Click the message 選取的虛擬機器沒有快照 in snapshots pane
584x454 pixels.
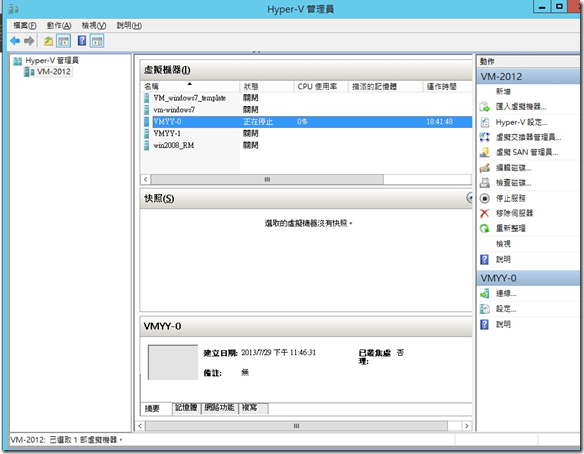click(308, 223)
